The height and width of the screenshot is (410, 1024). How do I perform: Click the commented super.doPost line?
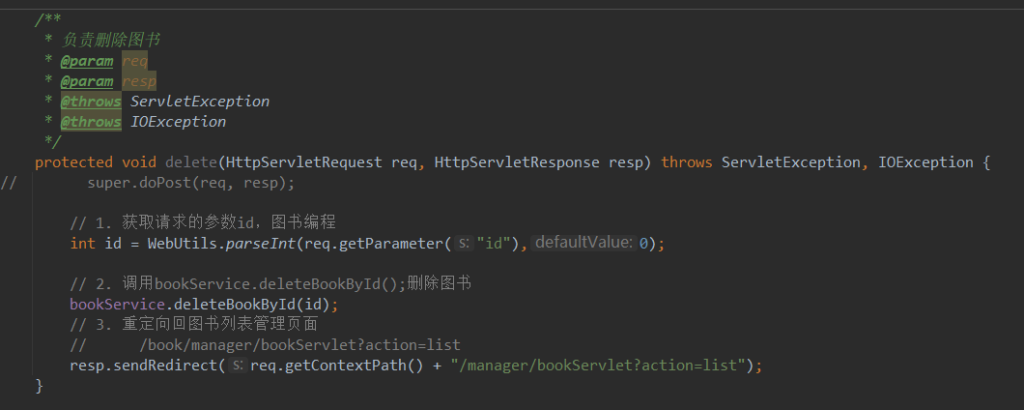(165, 182)
